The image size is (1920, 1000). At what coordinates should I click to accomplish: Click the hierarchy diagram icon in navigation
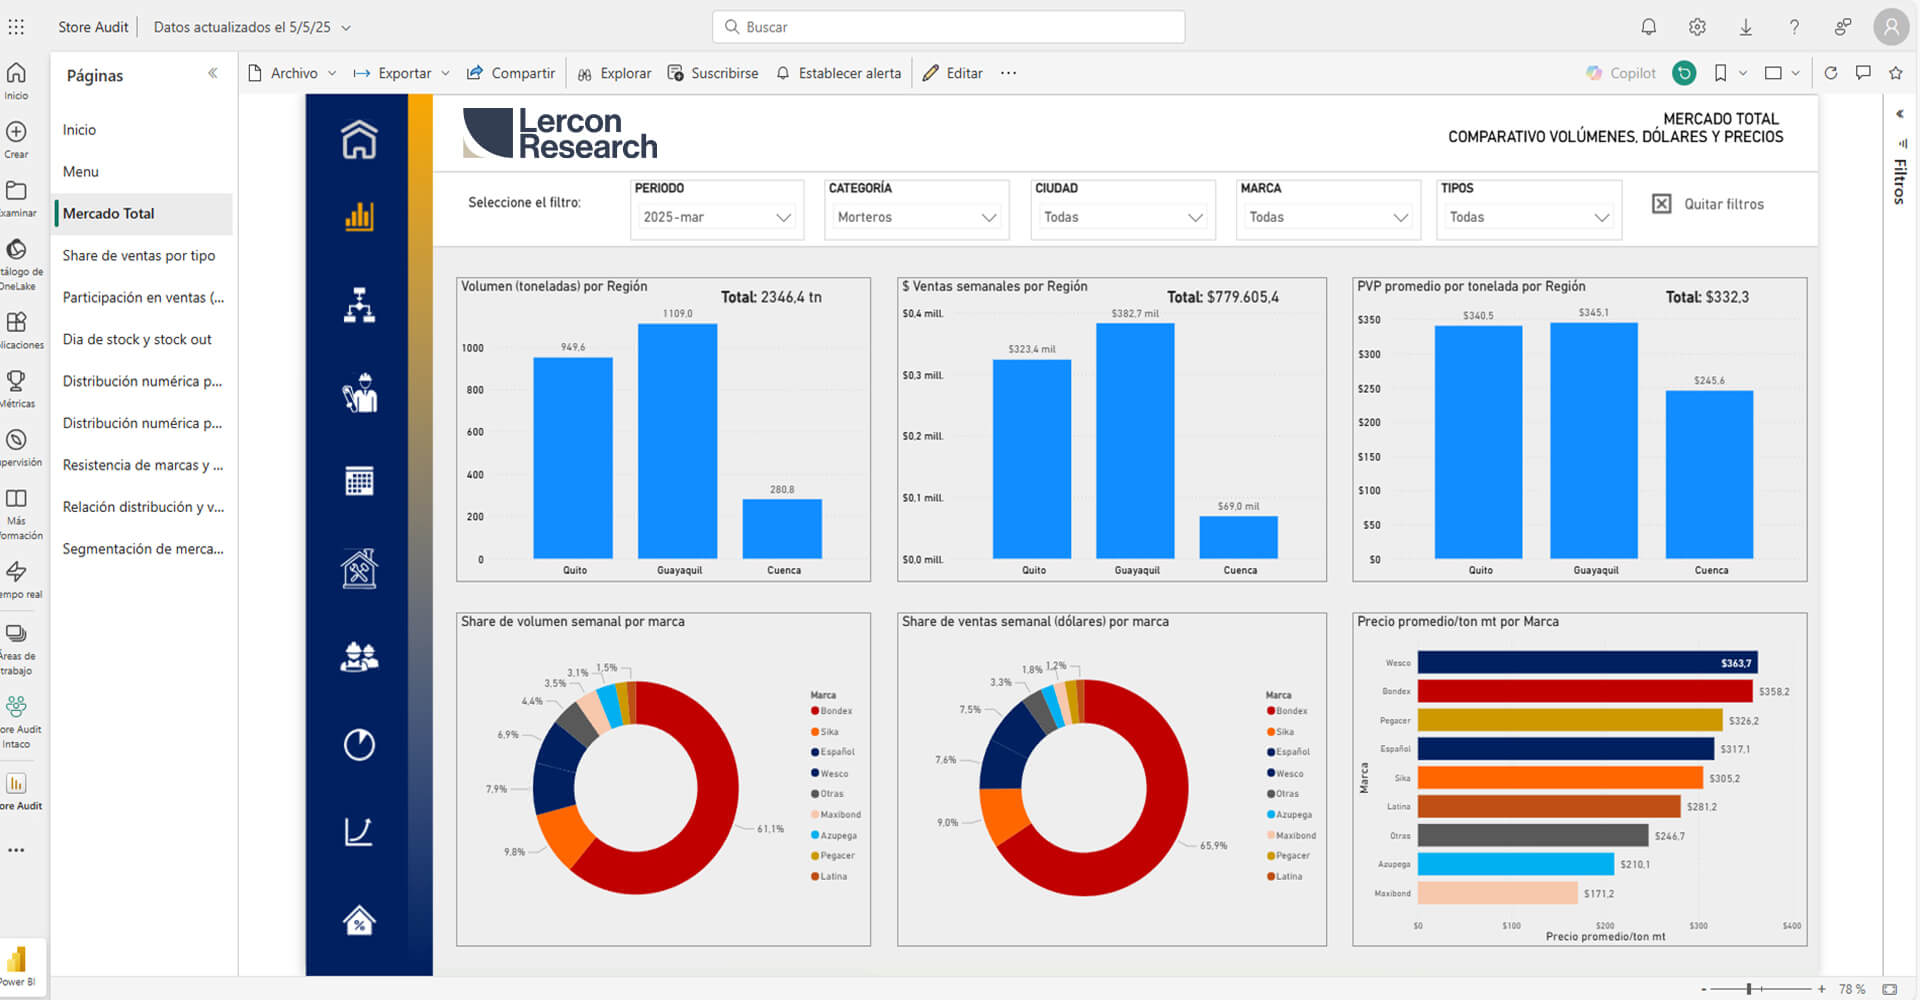coord(359,305)
